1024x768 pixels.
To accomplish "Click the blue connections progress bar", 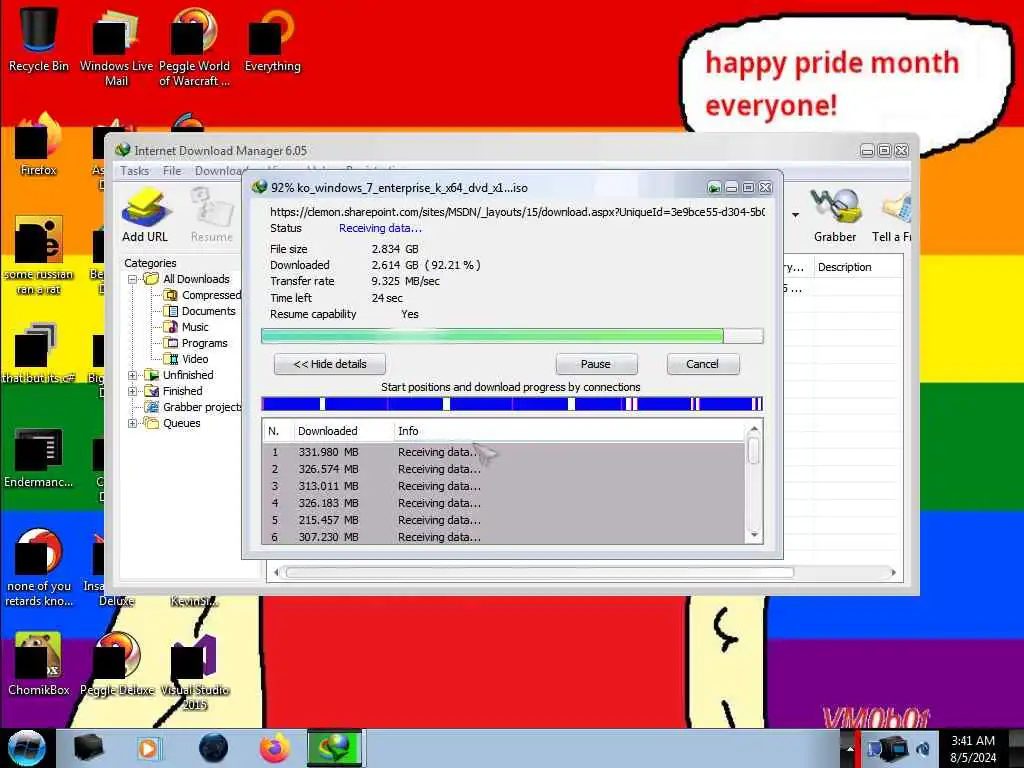I will pos(512,404).
